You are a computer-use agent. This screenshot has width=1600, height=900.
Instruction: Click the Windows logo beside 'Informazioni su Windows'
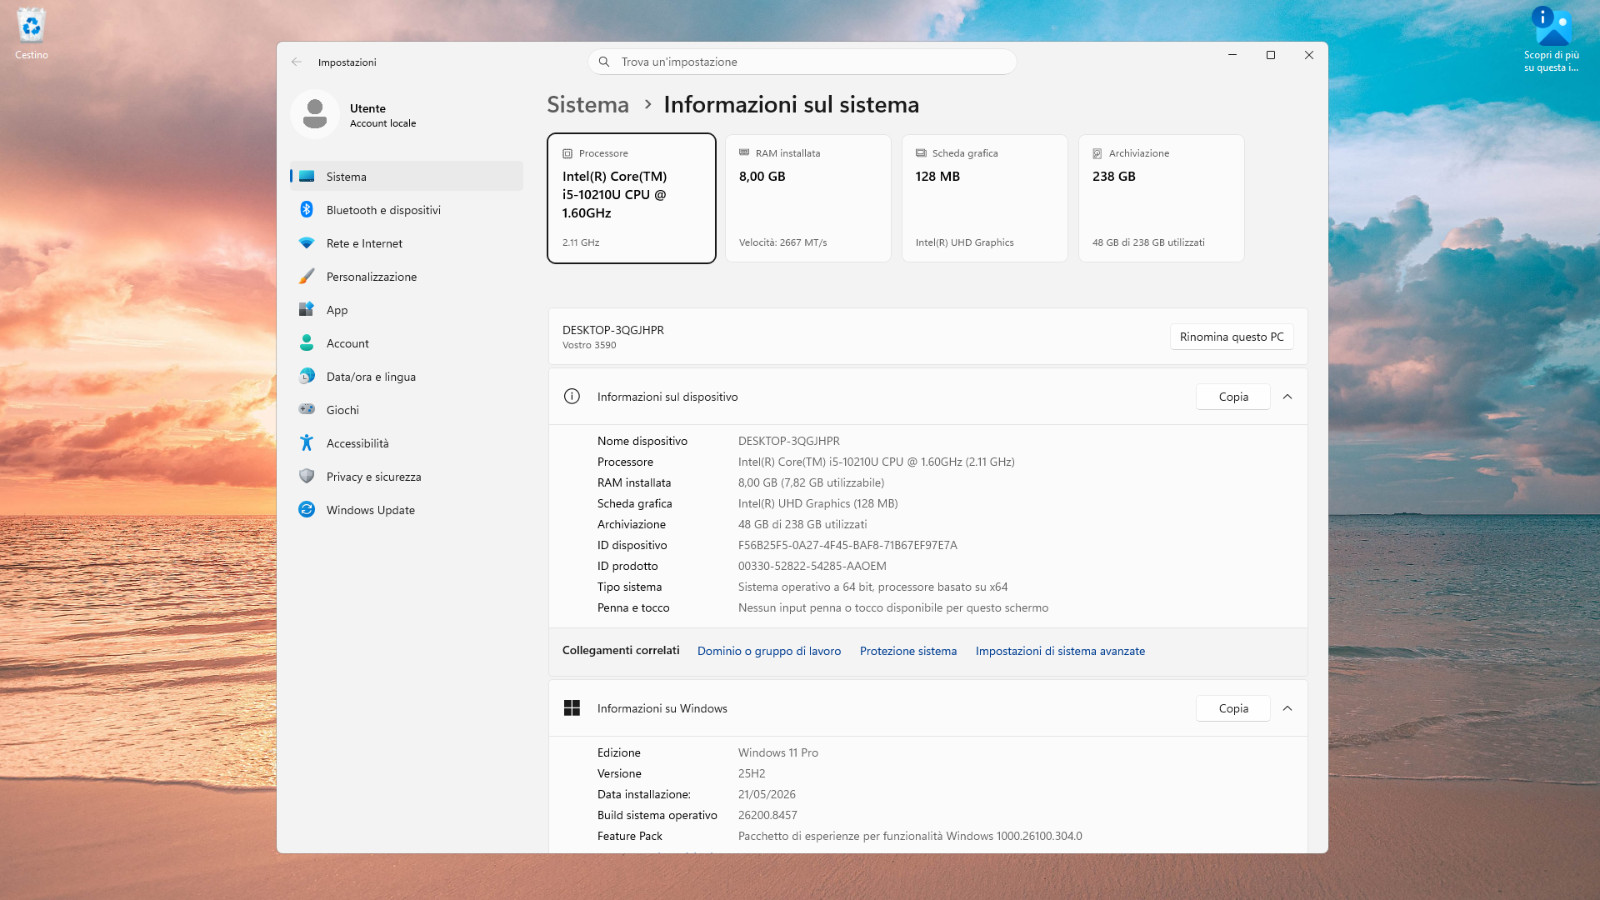(x=572, y=708)
